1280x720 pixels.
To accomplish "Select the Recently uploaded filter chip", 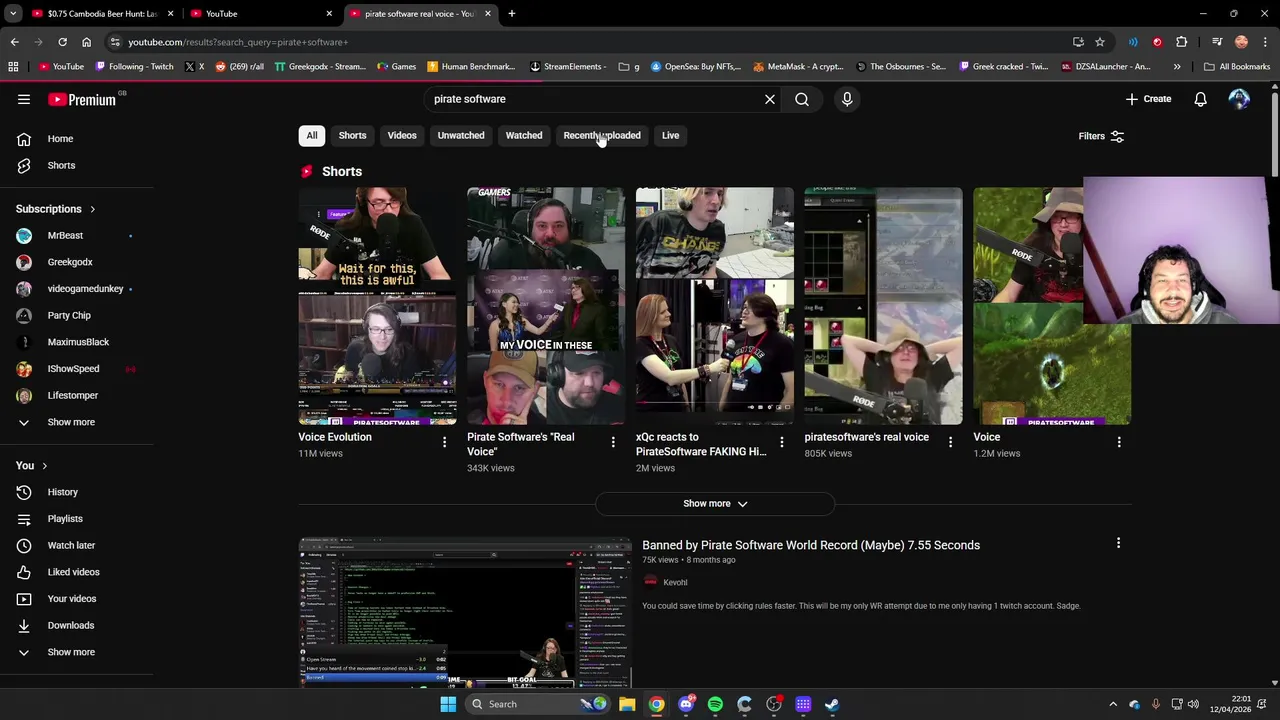I will (602, 136).
